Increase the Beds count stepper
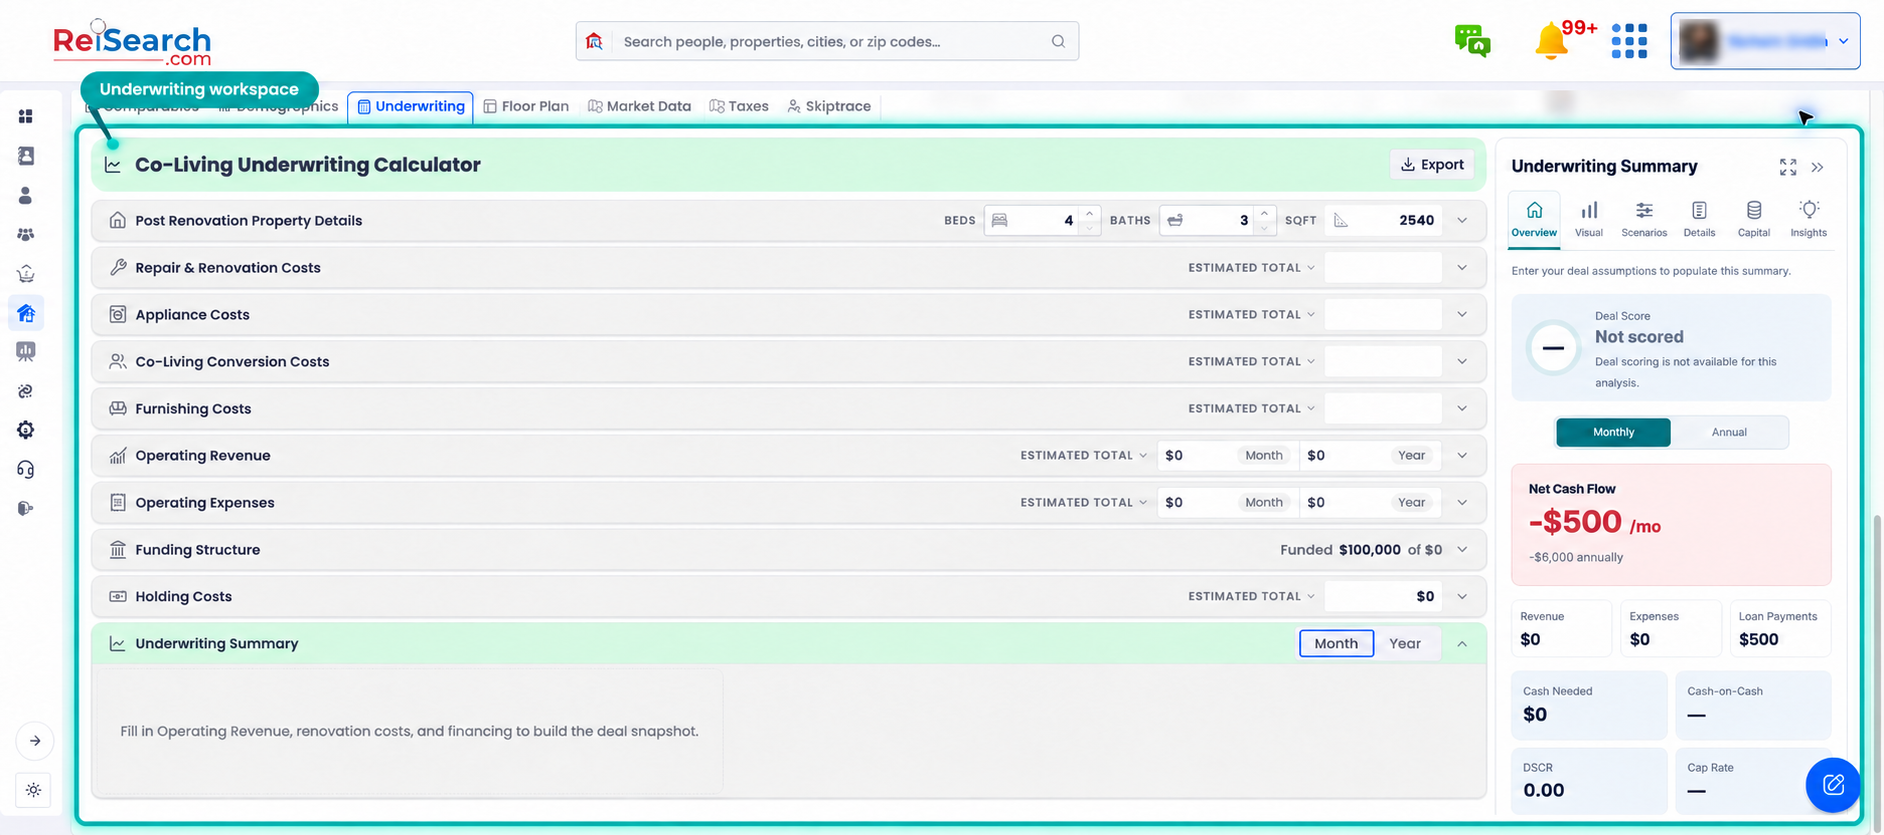The height and width of the screenshot is (835, 1884). pyautogui.click(x=1089, y=213)
